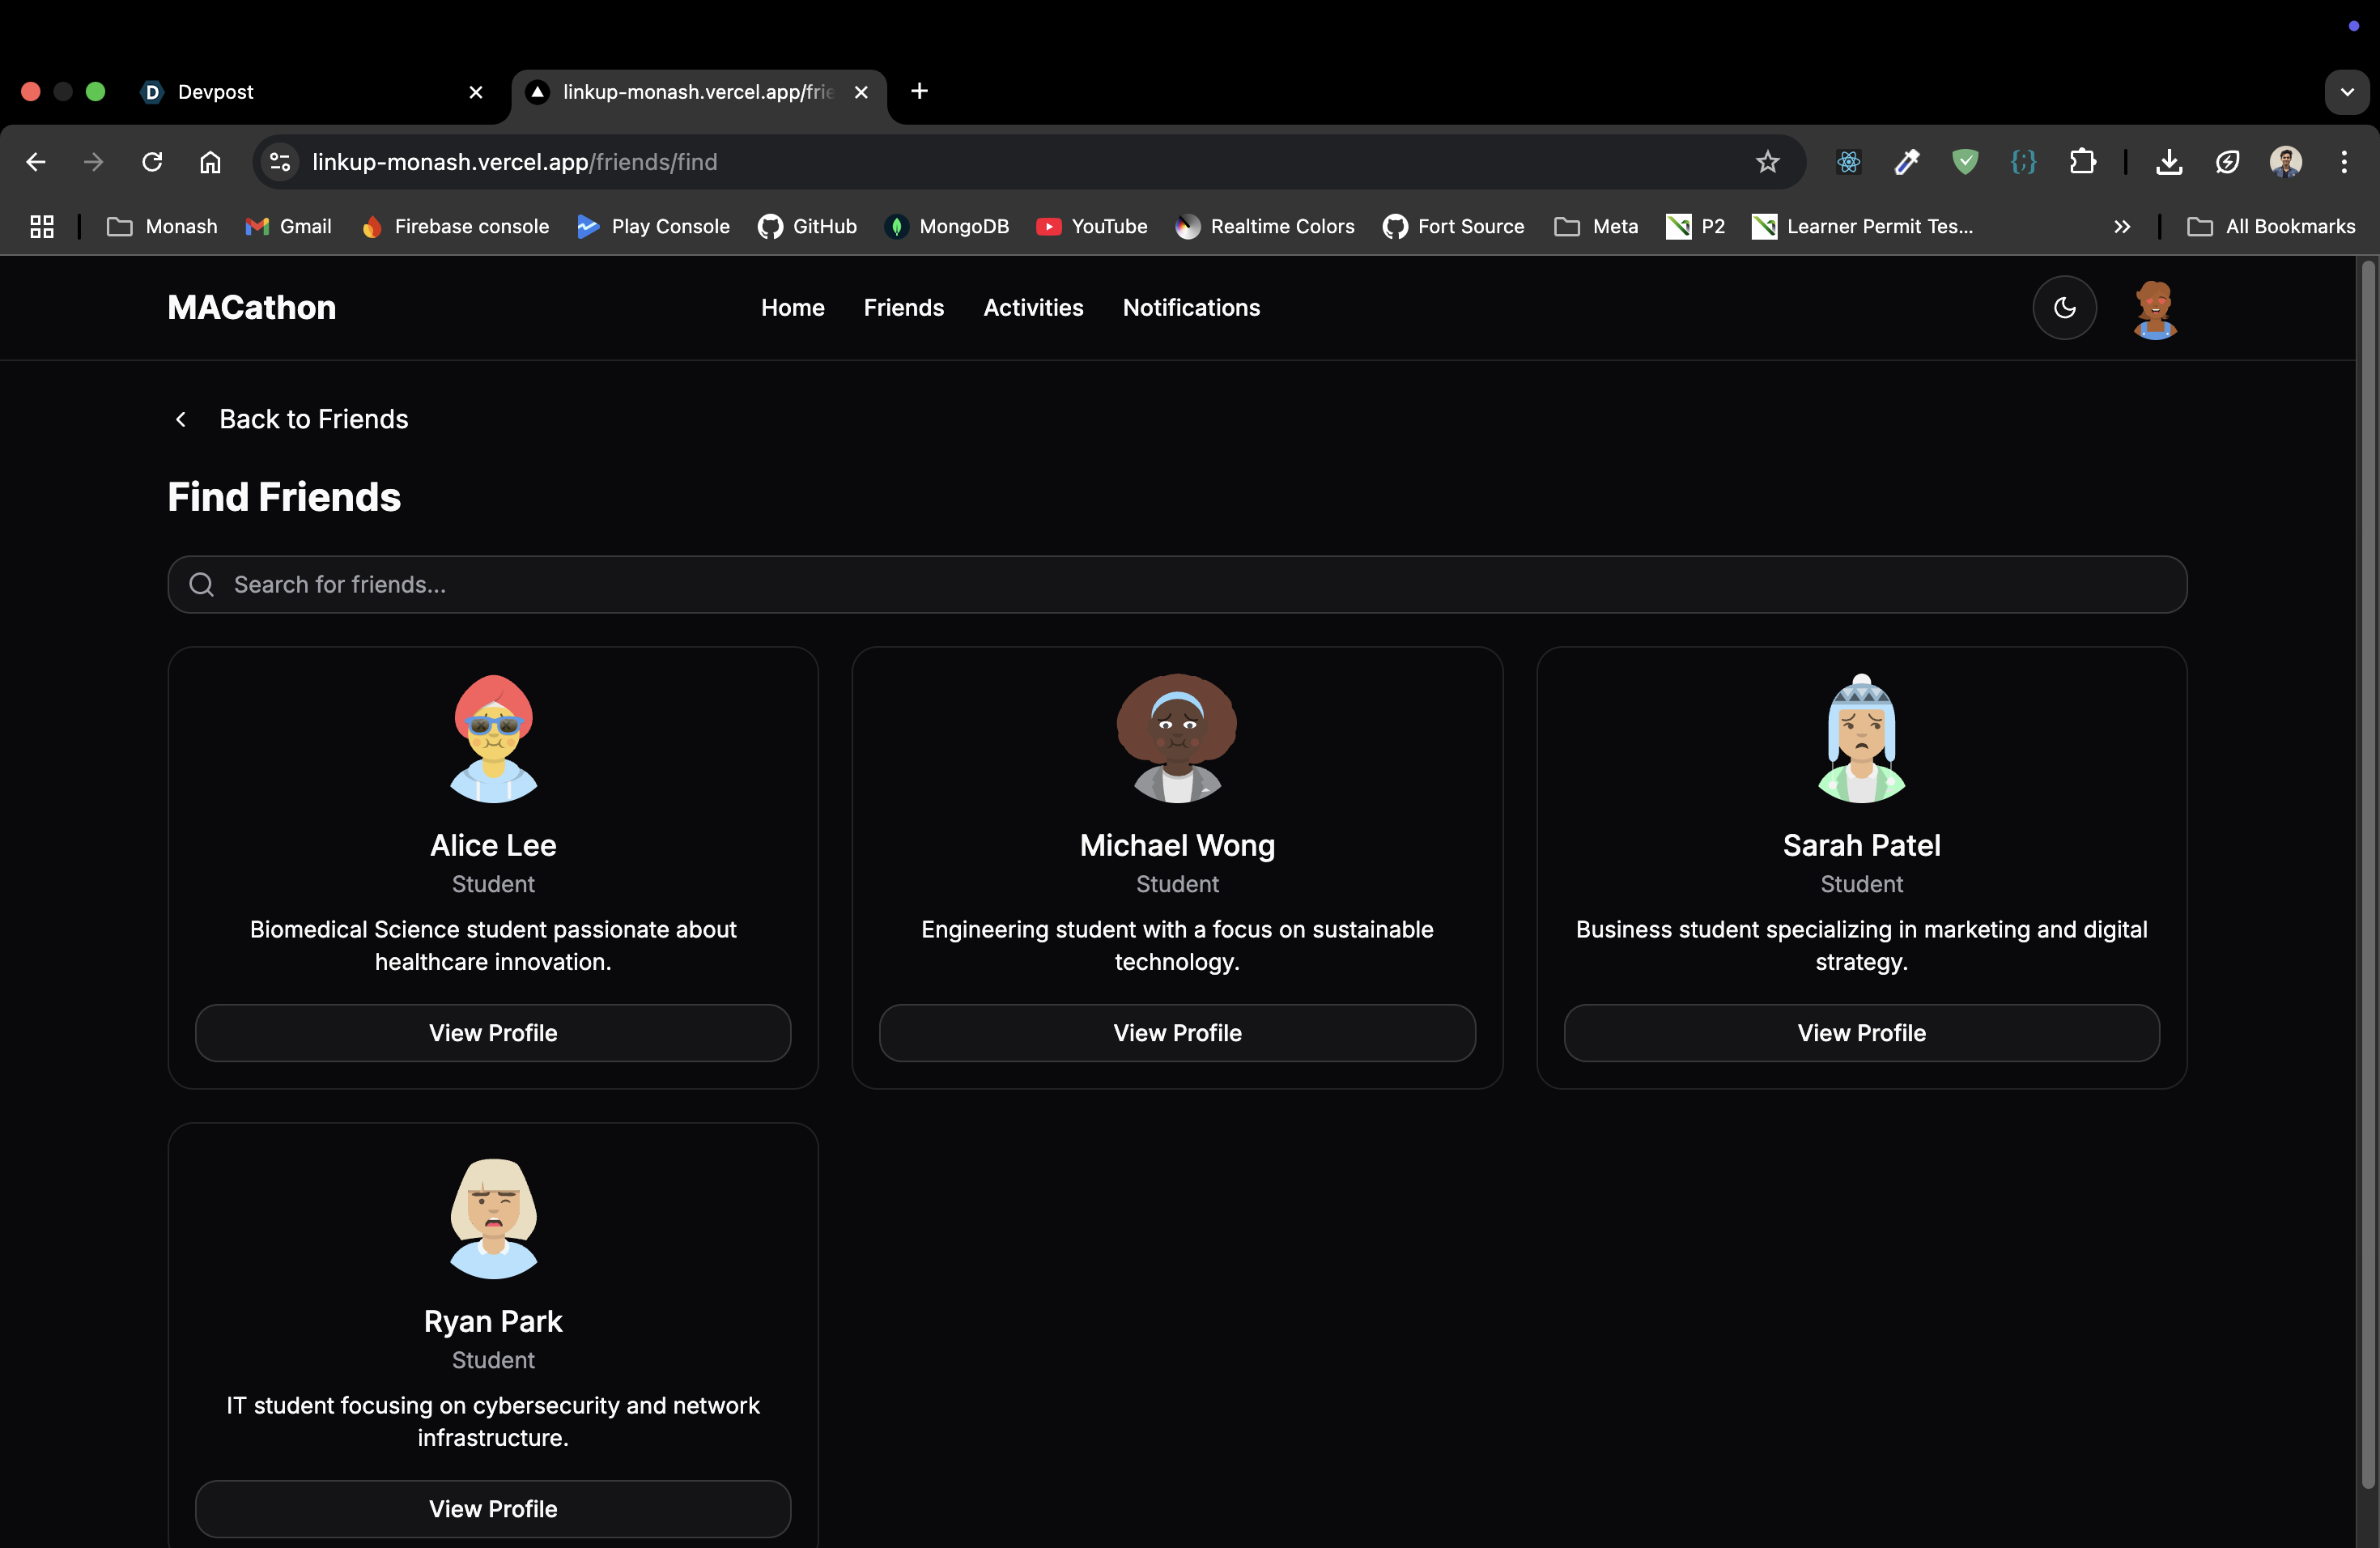Open the Activities nav item
Viewport: 2380px width, 1548px height.
click(x=1033, y=308)
